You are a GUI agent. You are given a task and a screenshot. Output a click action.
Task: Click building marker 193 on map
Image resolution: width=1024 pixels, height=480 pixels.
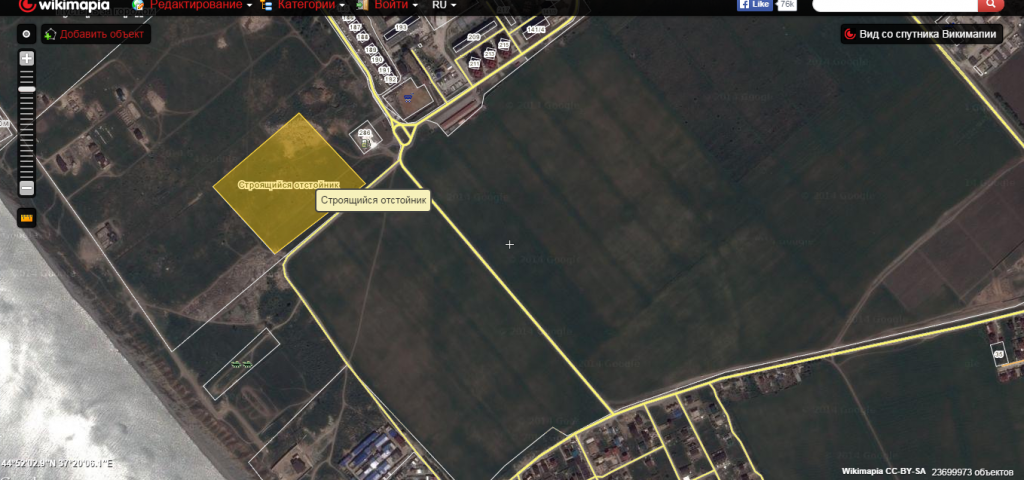click(401, 28)
